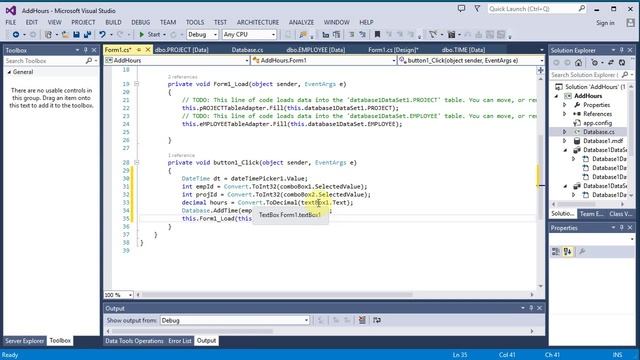Toggle the pin on Form1.cs* tab
This screenshot has height=360, width=640.
click(139, 50)
